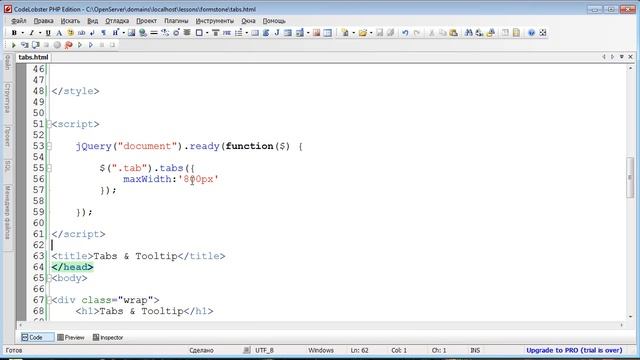640x360 pixels.
Task: Click the first blue step arrow in debug toolbar
Action: [80, 45]
